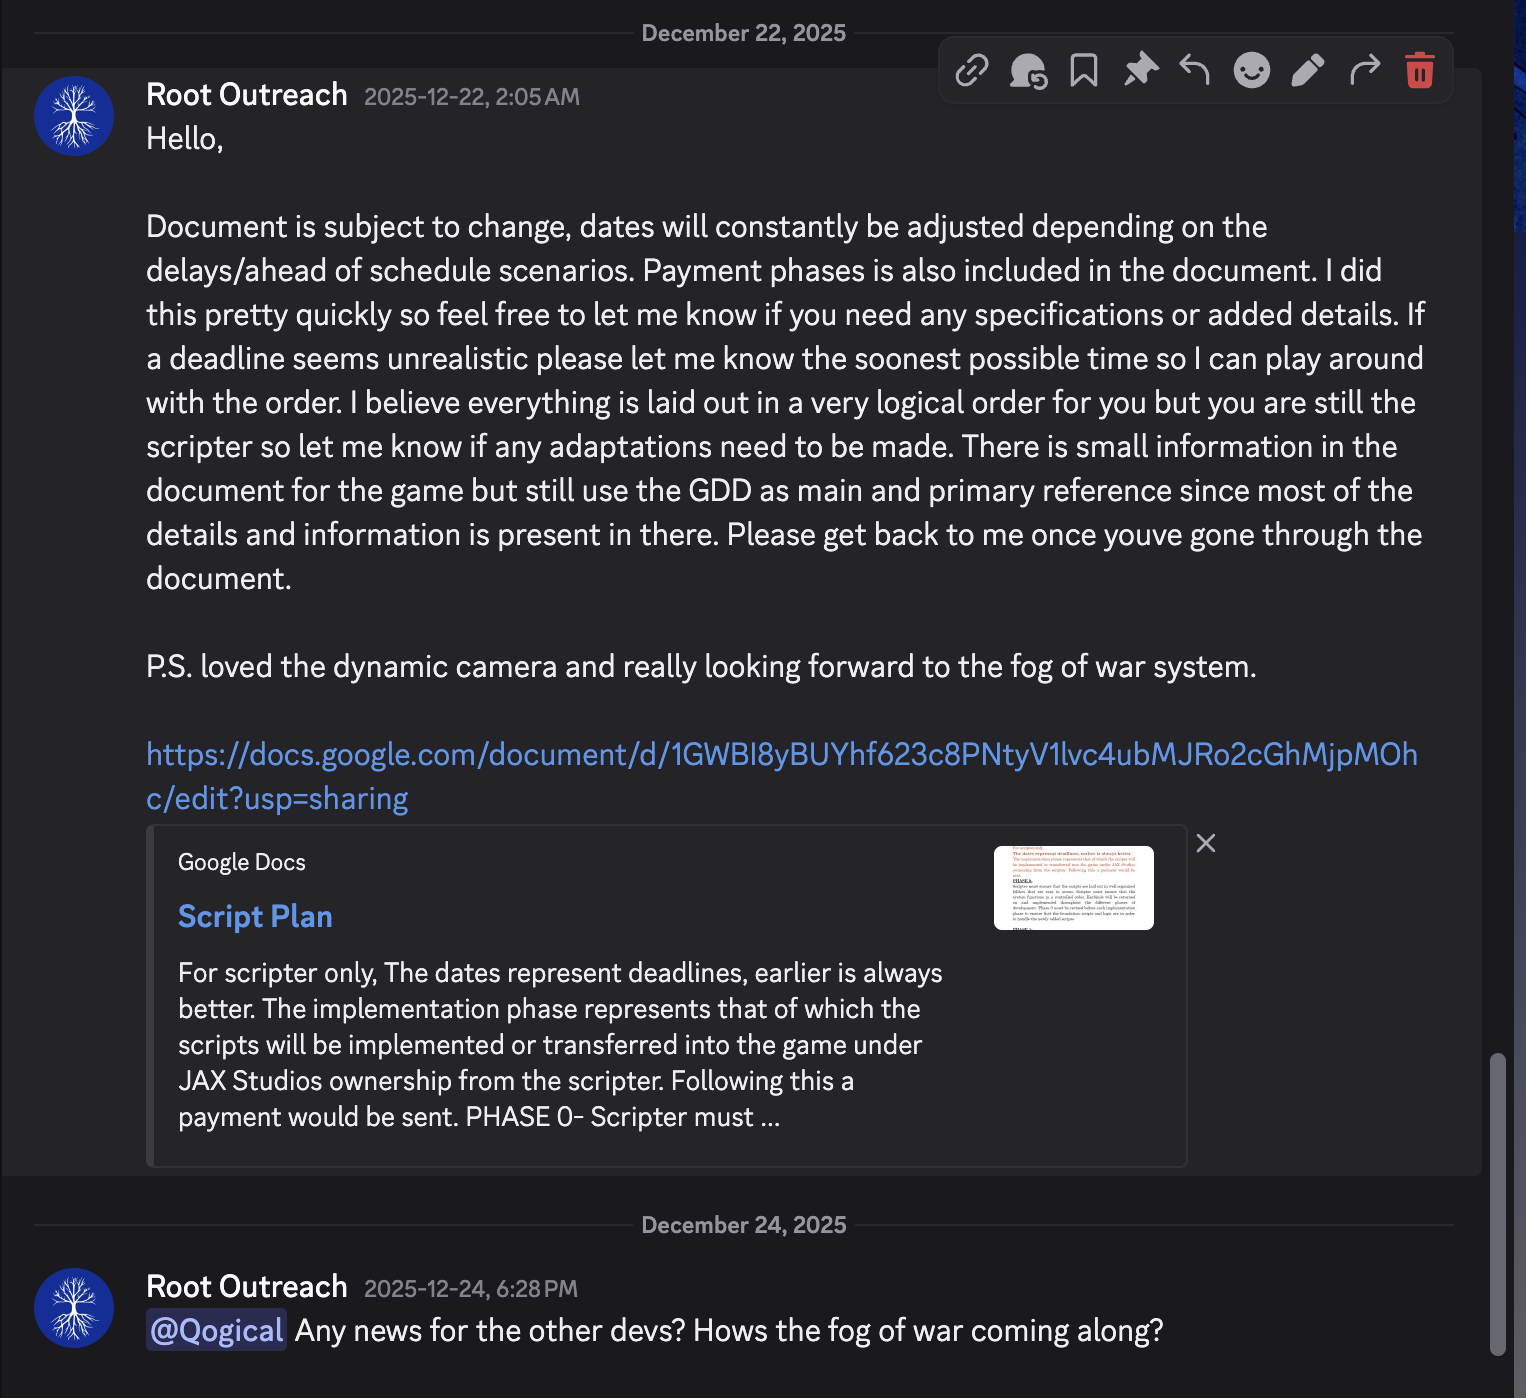Add a reaction with the smiley icon
The width and height of the screenshot is (1526, 1398).
tap(1251, 71)
